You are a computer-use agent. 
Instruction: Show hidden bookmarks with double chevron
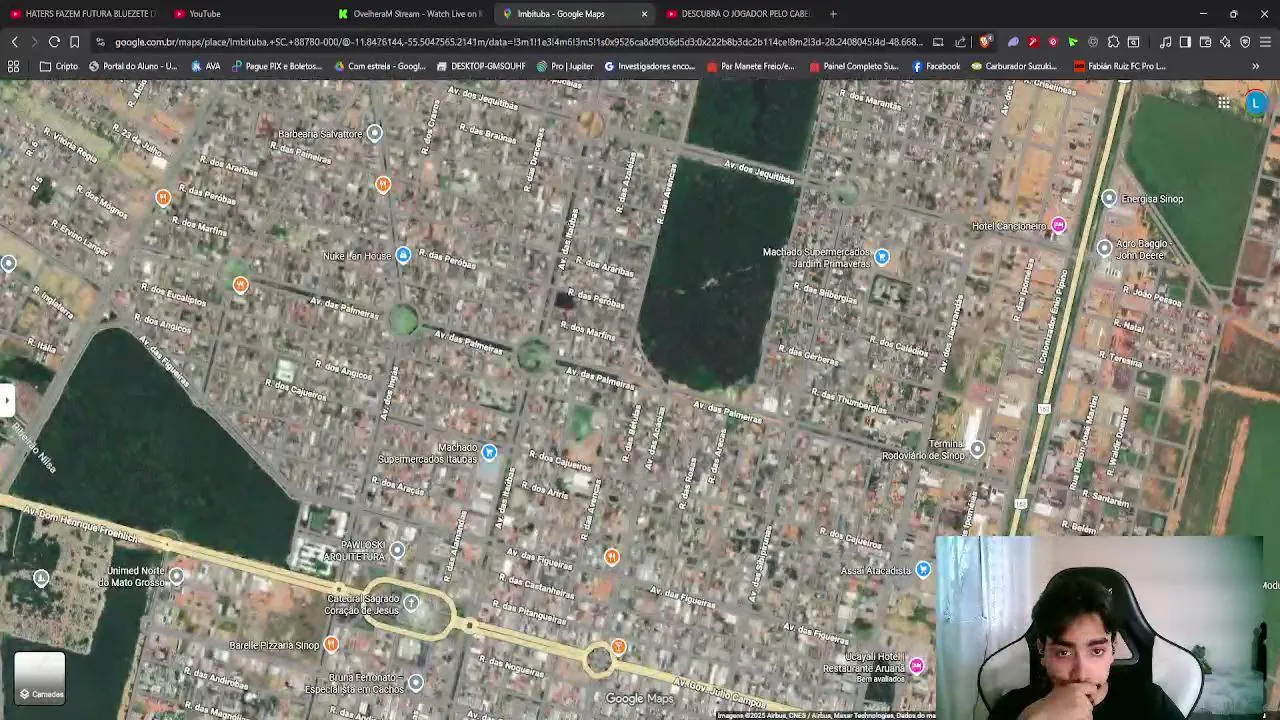pos(1255,66)
